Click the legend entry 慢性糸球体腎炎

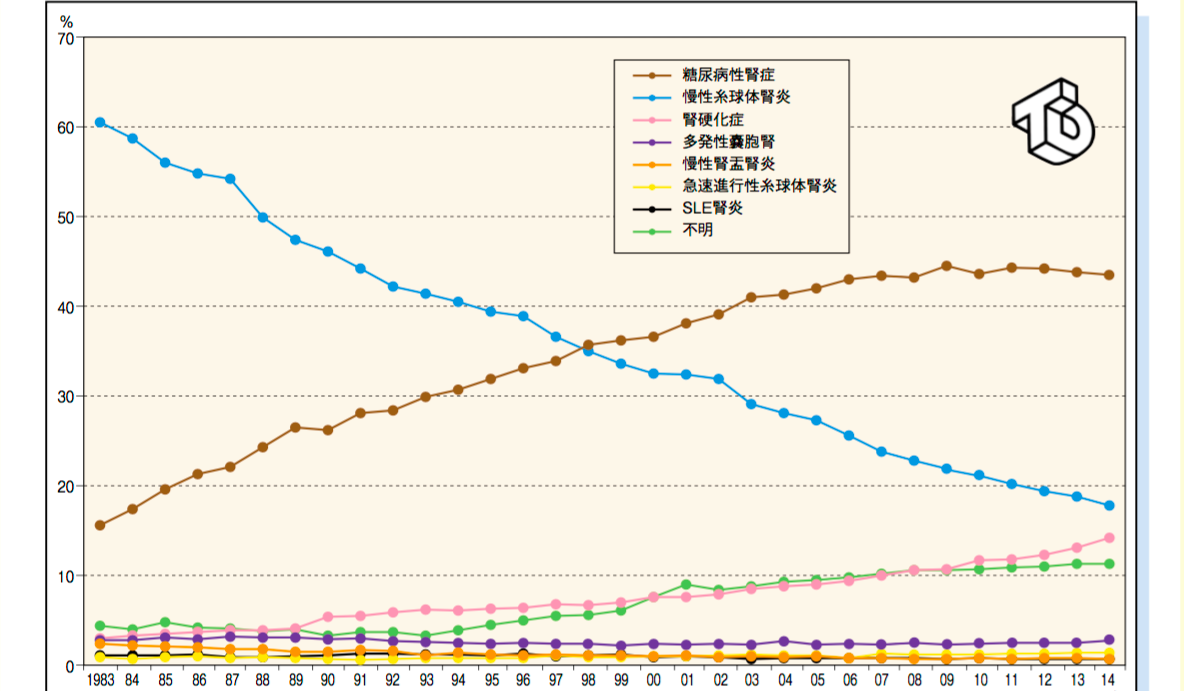(736, 97)
